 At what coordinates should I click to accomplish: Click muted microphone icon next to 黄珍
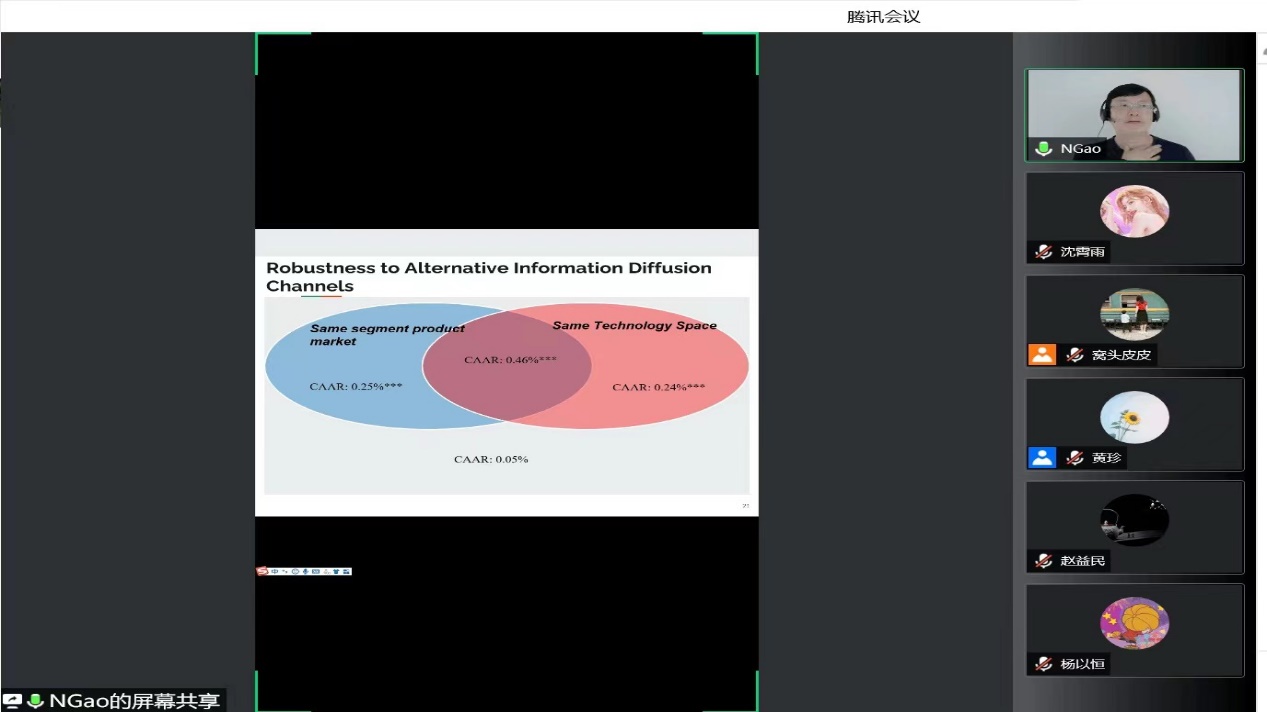1074,458
